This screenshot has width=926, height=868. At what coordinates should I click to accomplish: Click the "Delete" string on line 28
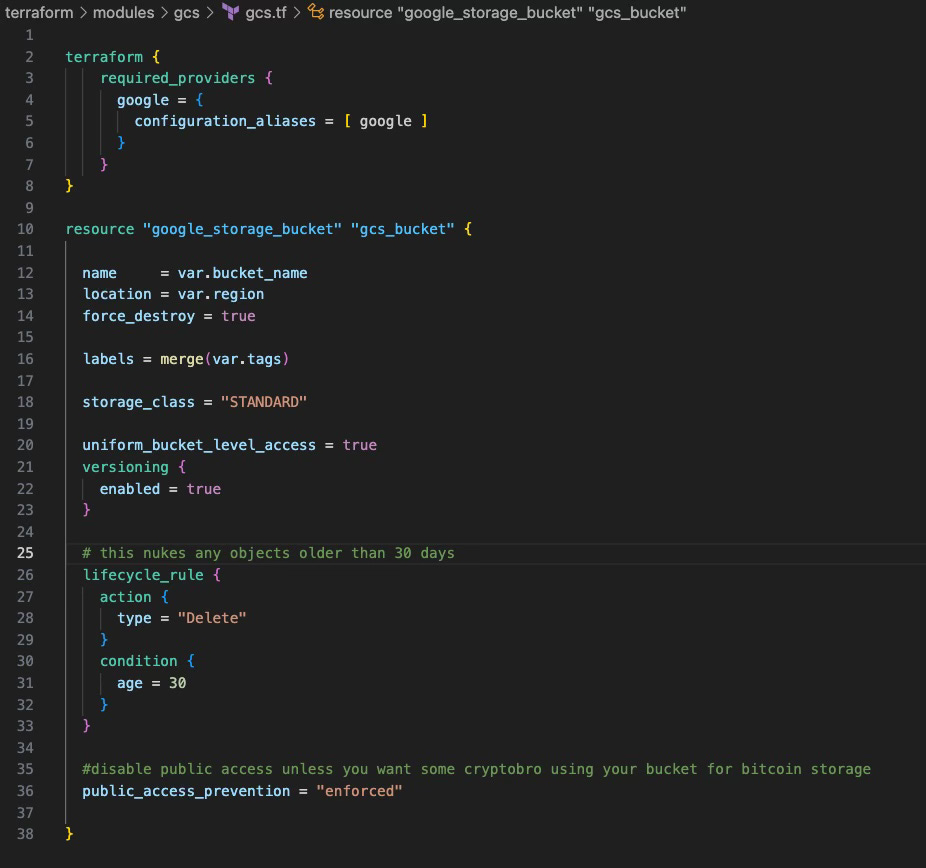tap(212, 618)
